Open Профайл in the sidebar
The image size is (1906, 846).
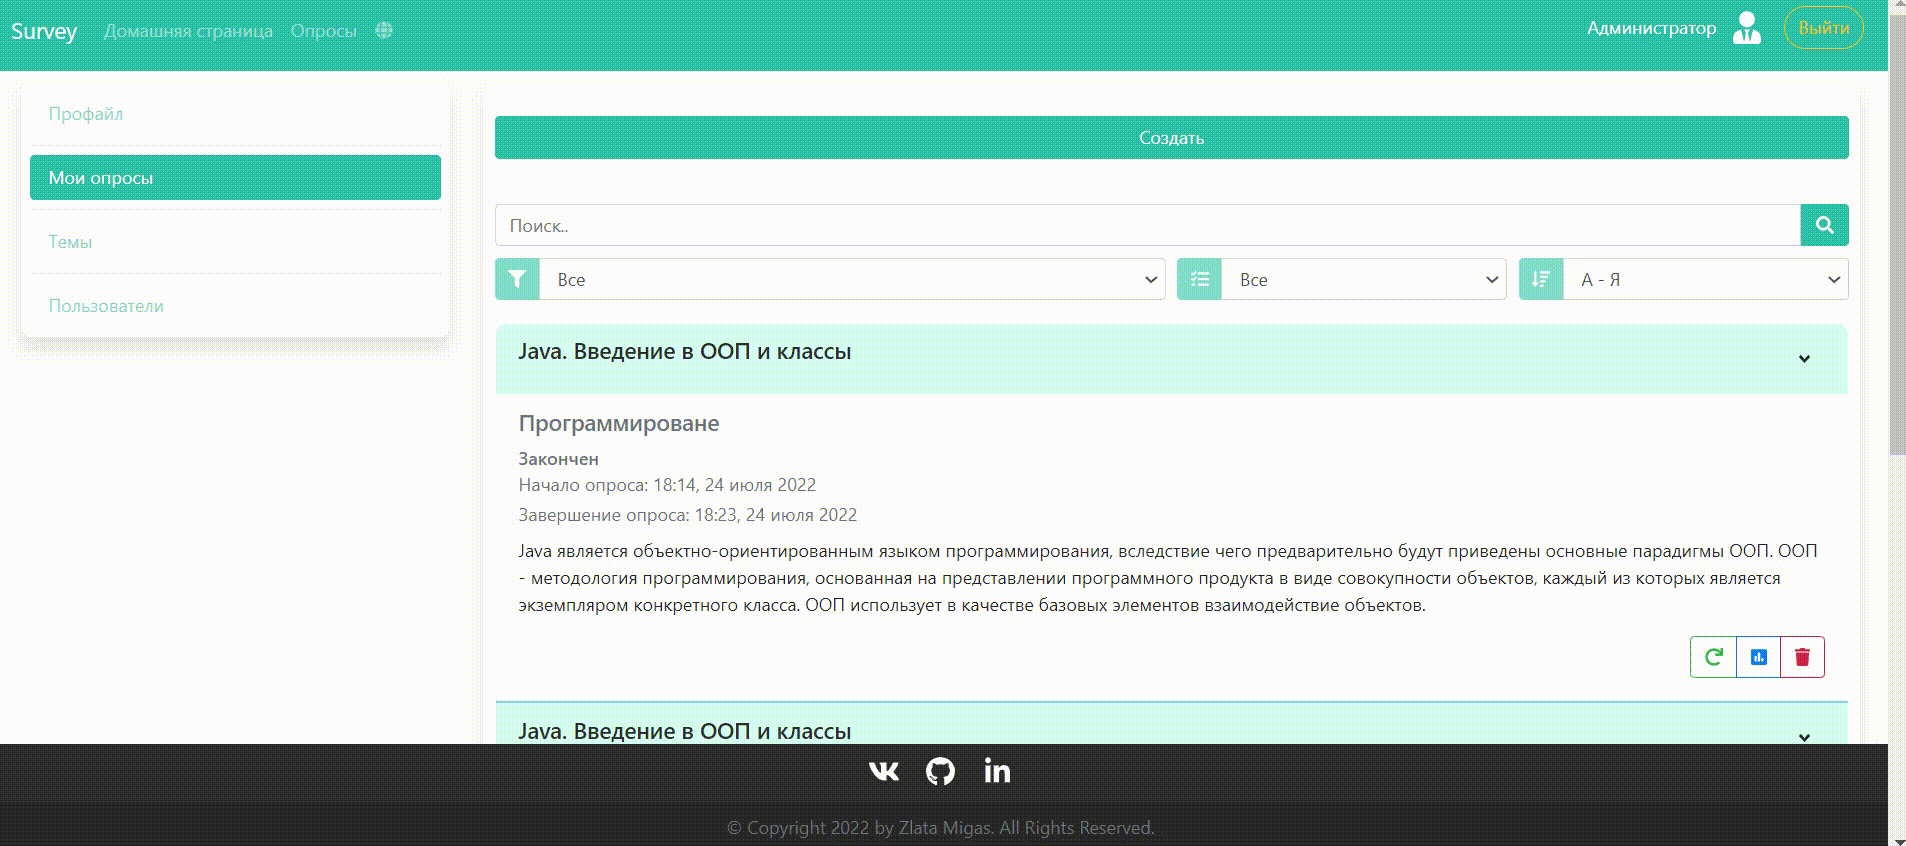(x=86, y=114)
